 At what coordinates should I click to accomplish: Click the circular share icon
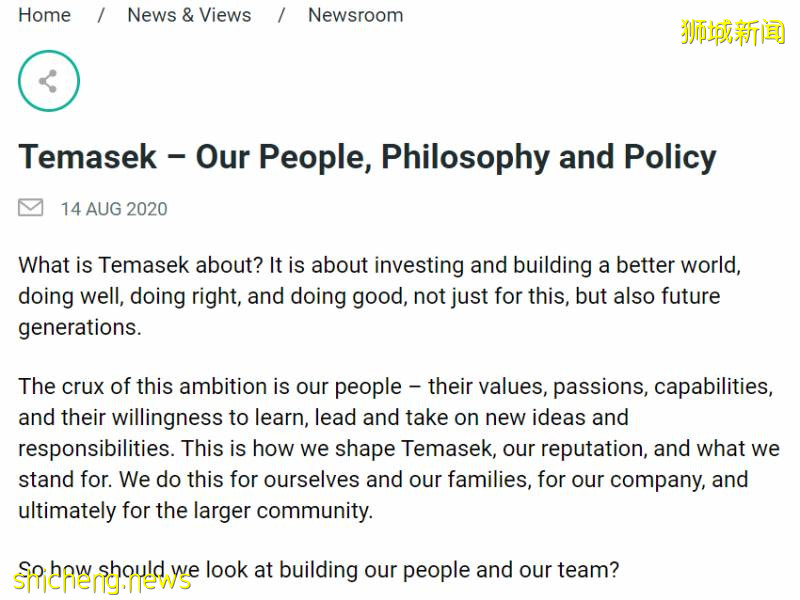click(48, 81)
